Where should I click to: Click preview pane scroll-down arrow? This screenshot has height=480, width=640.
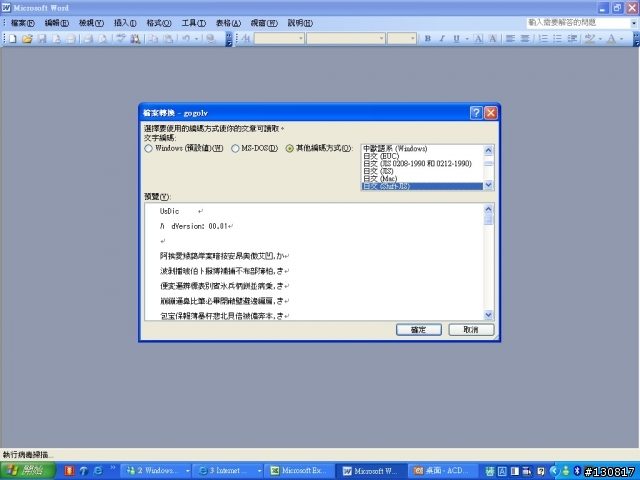488,314
